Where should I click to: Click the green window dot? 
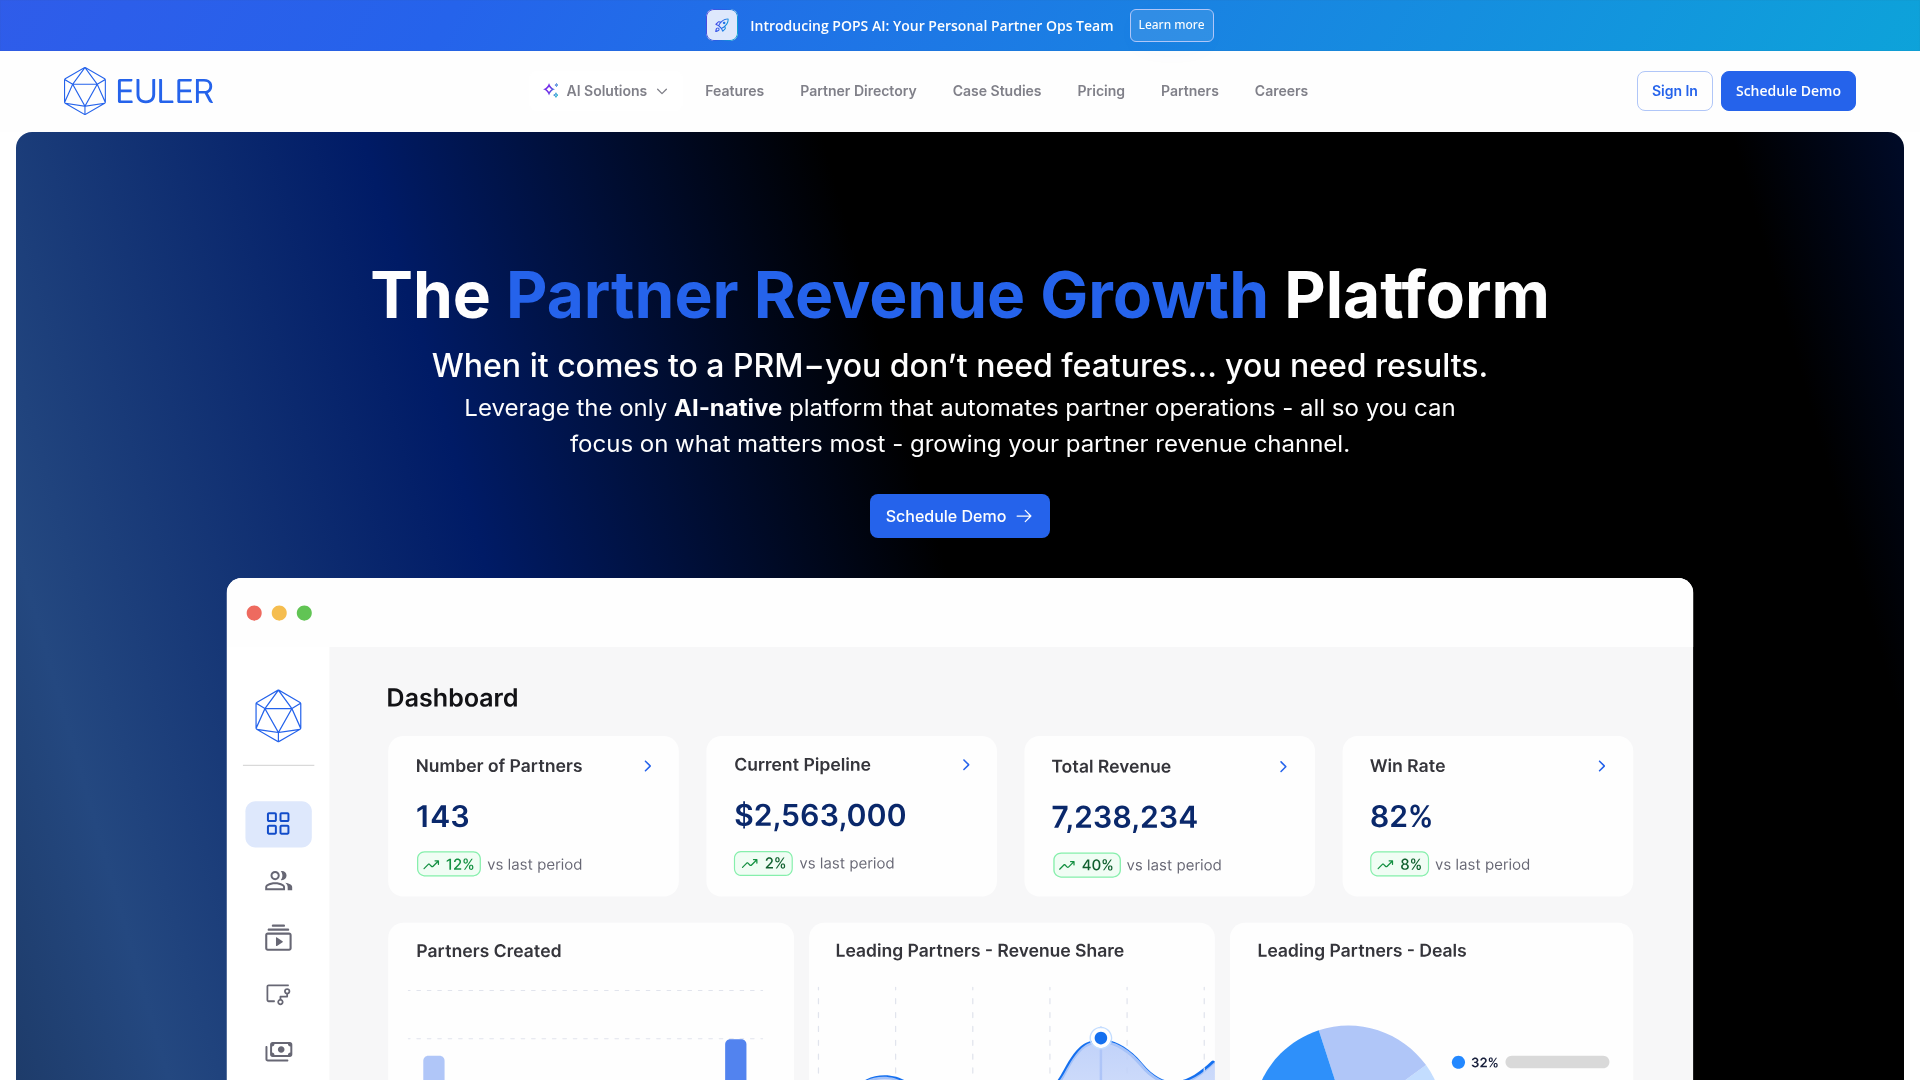click(304, 613)
